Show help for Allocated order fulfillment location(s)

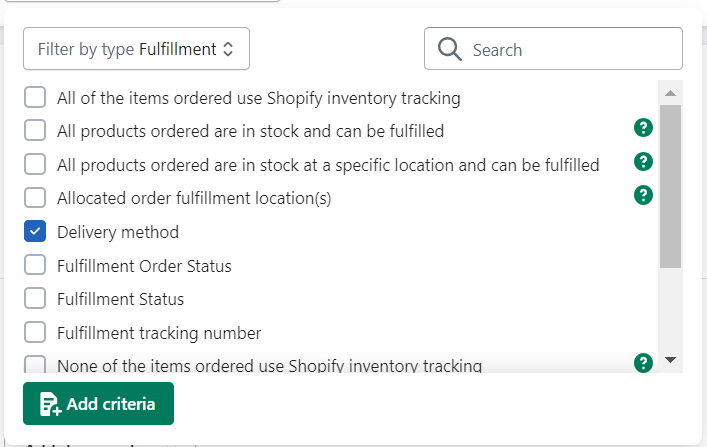pos(643,195)
